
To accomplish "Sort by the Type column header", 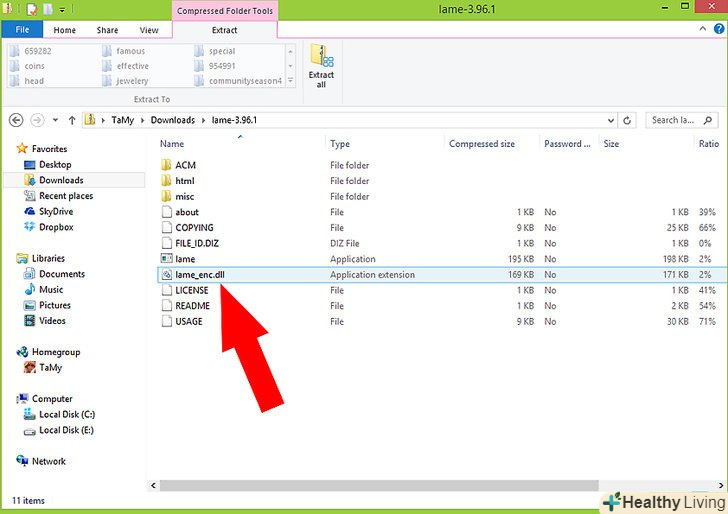I will coord(340,144).
